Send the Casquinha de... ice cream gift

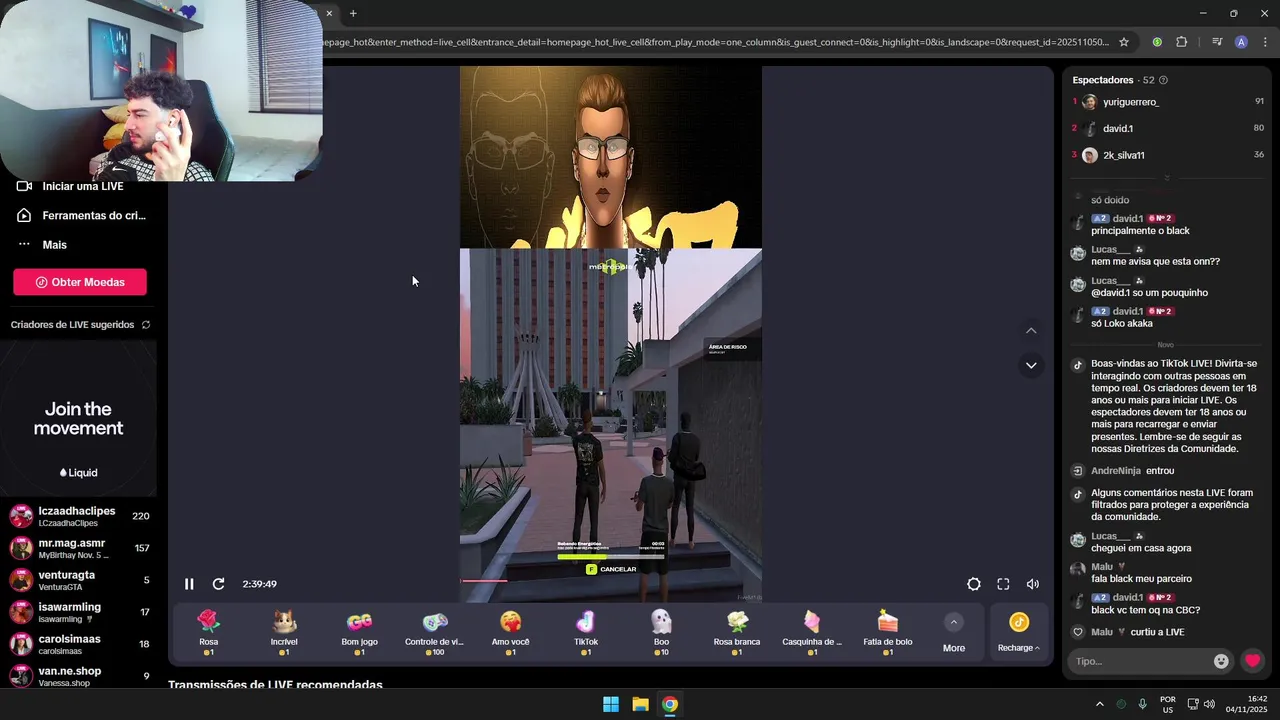(x=812, y=632)
